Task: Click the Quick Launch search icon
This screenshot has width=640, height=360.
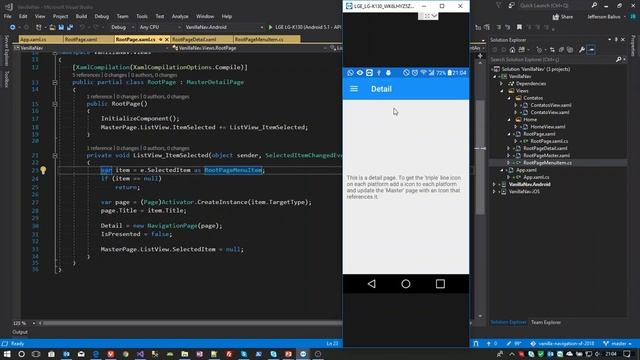Action: (x=594, y=6)
